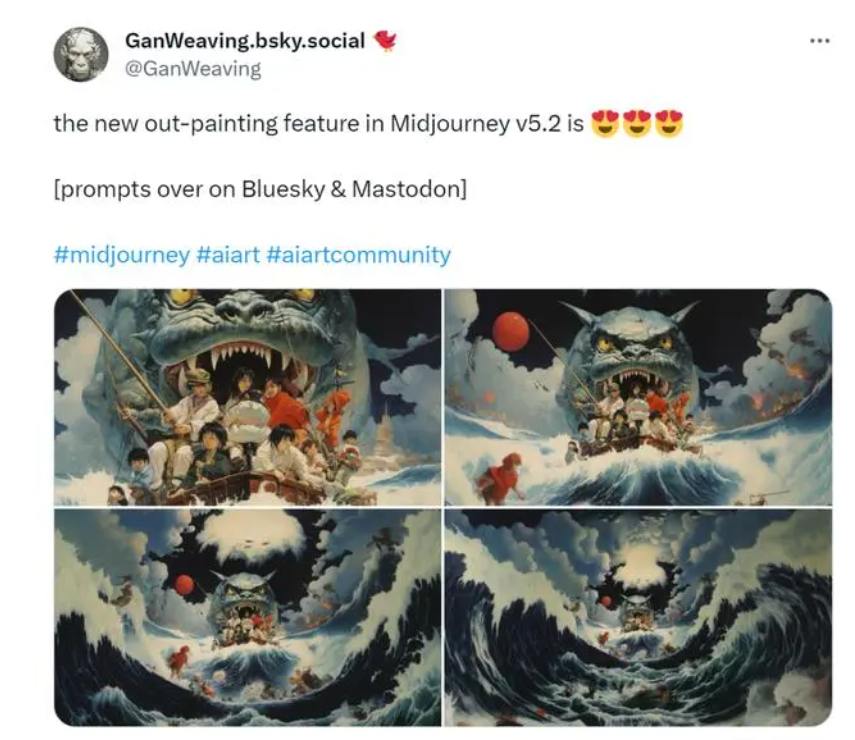Open the #aiart hashtag
Image resolution: width=855 pixels, height=740 pixels.
(x=227, y=255)
